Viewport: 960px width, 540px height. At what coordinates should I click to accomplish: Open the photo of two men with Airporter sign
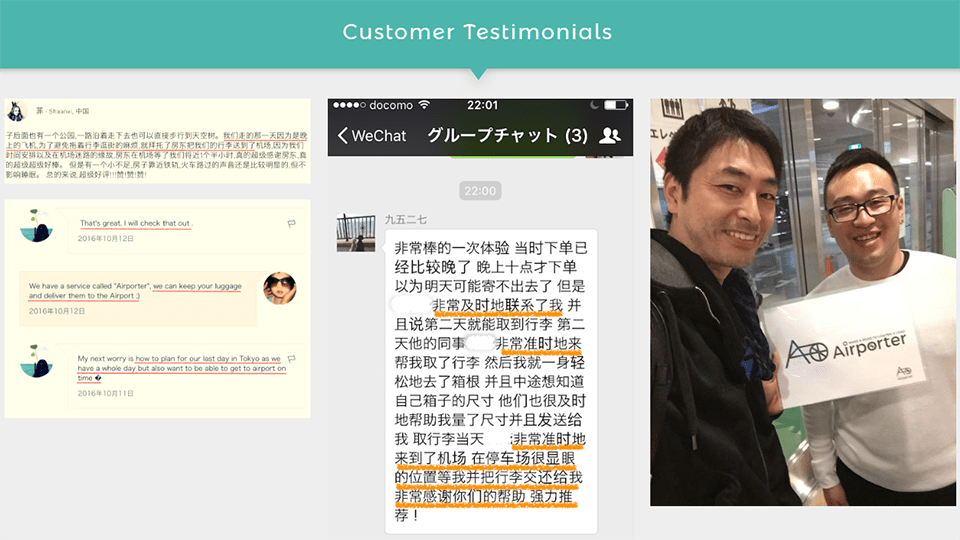click(x=803, y=302)
